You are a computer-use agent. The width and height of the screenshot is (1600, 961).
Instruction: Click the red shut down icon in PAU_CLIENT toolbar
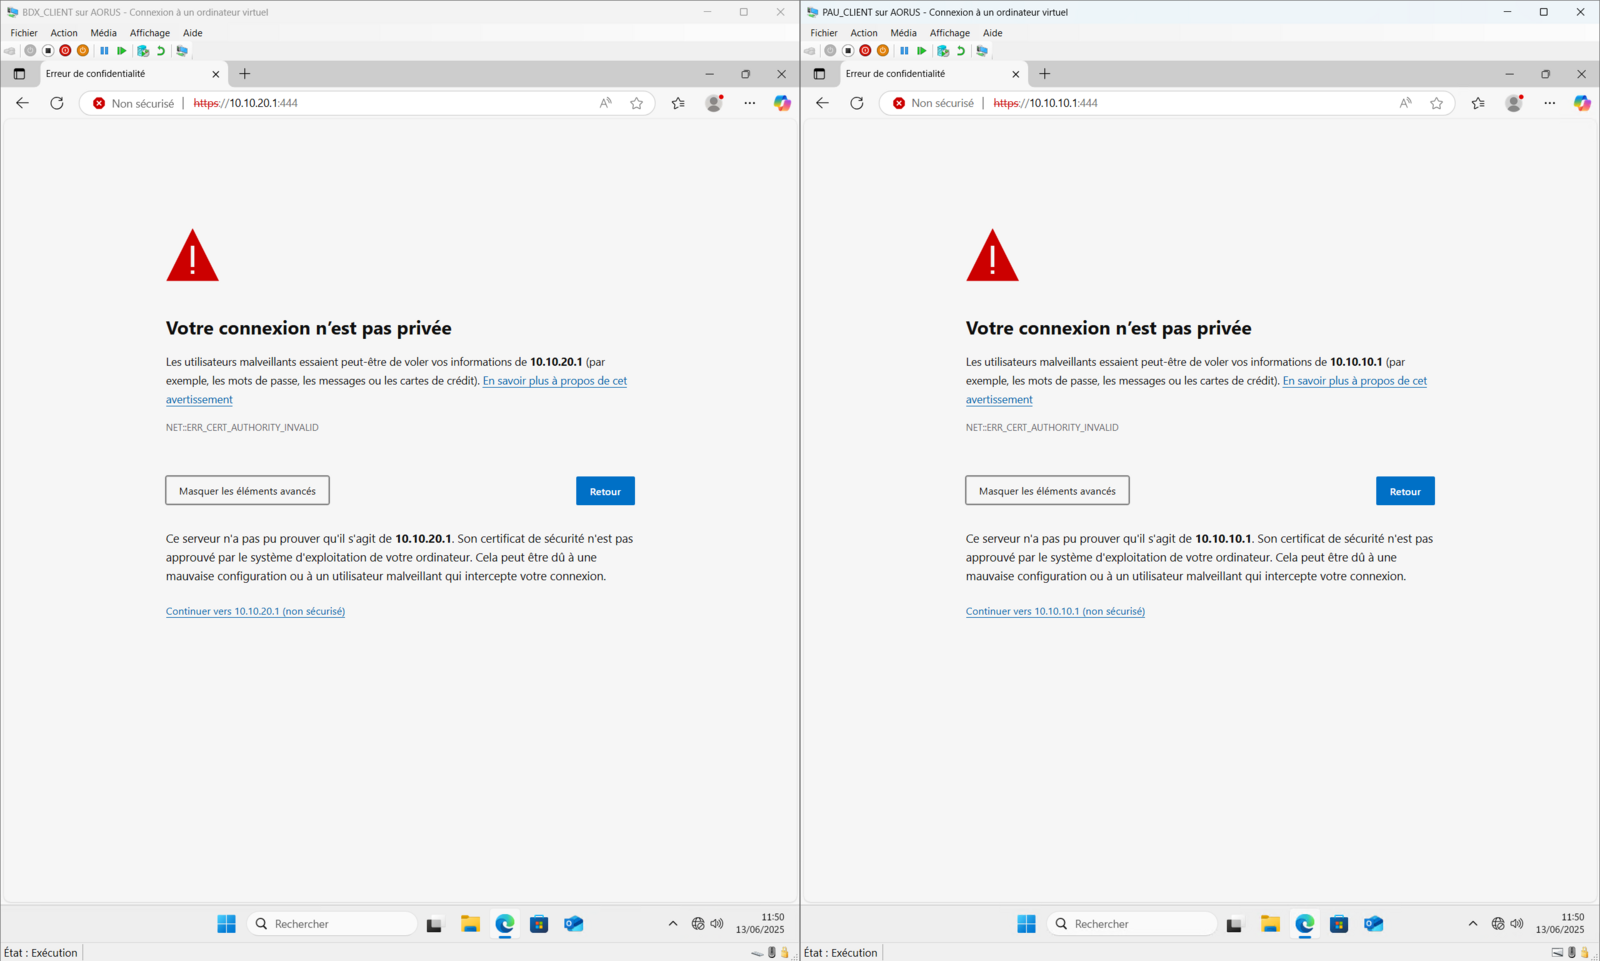[x=865, y=51]
